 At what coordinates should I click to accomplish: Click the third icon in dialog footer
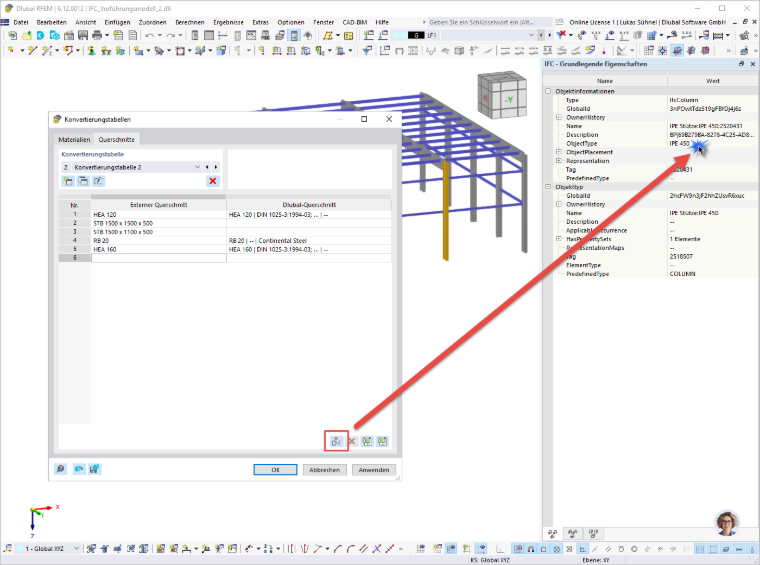point(94,469)
